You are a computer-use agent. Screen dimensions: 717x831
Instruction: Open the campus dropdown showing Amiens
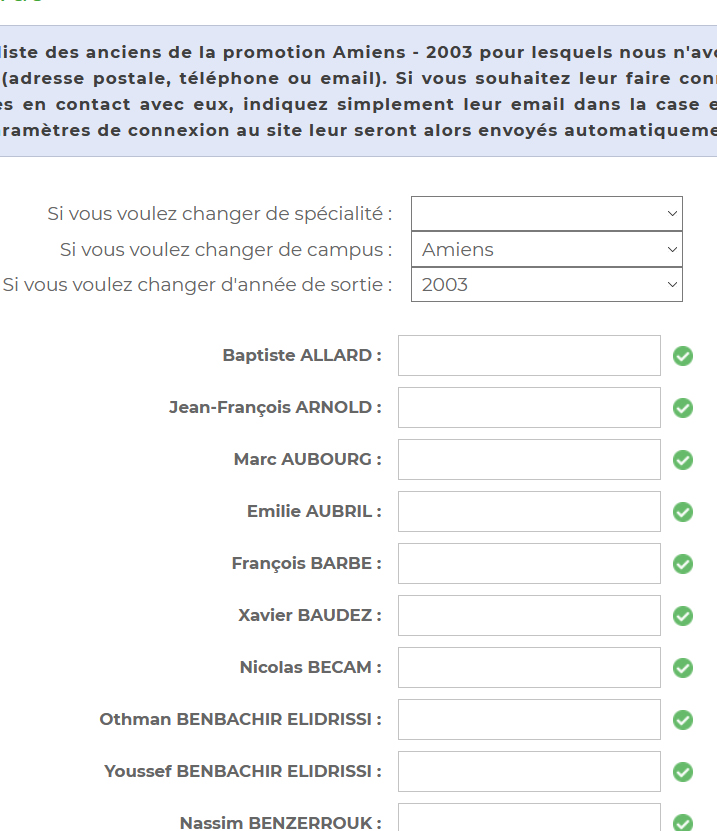click(x=546, y=250)
